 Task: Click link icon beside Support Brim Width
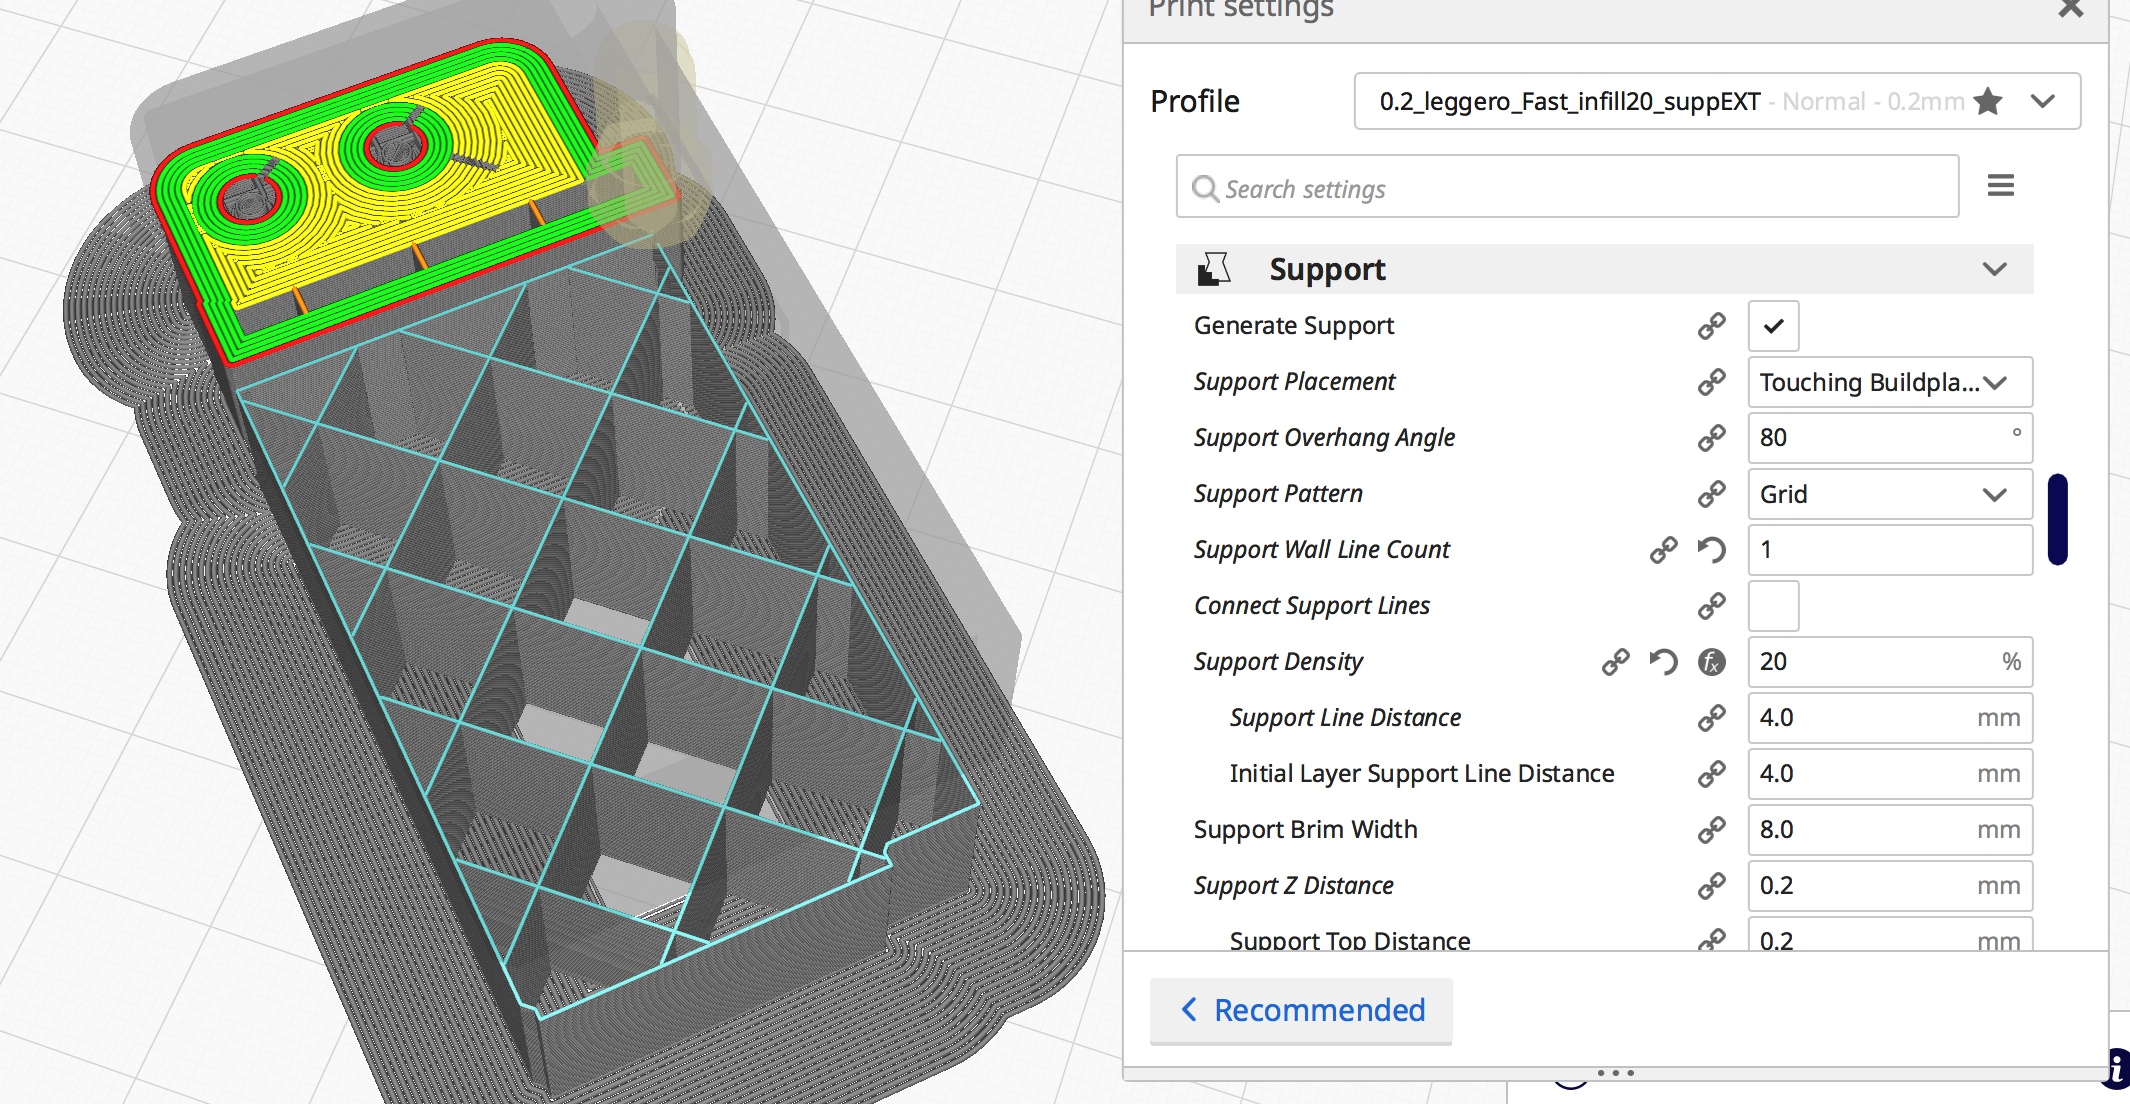[1711, 830]
